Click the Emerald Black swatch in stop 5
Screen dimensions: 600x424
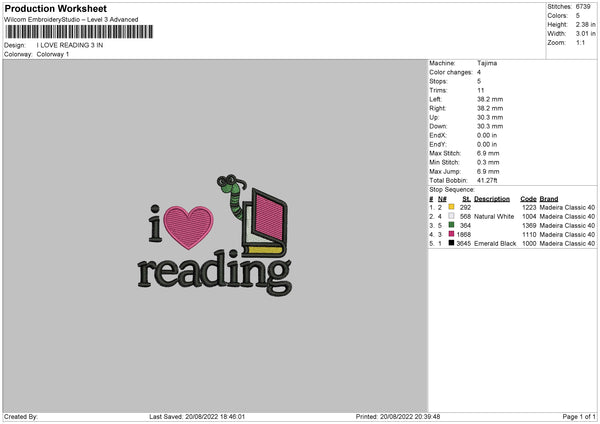(x=452, y=243)
